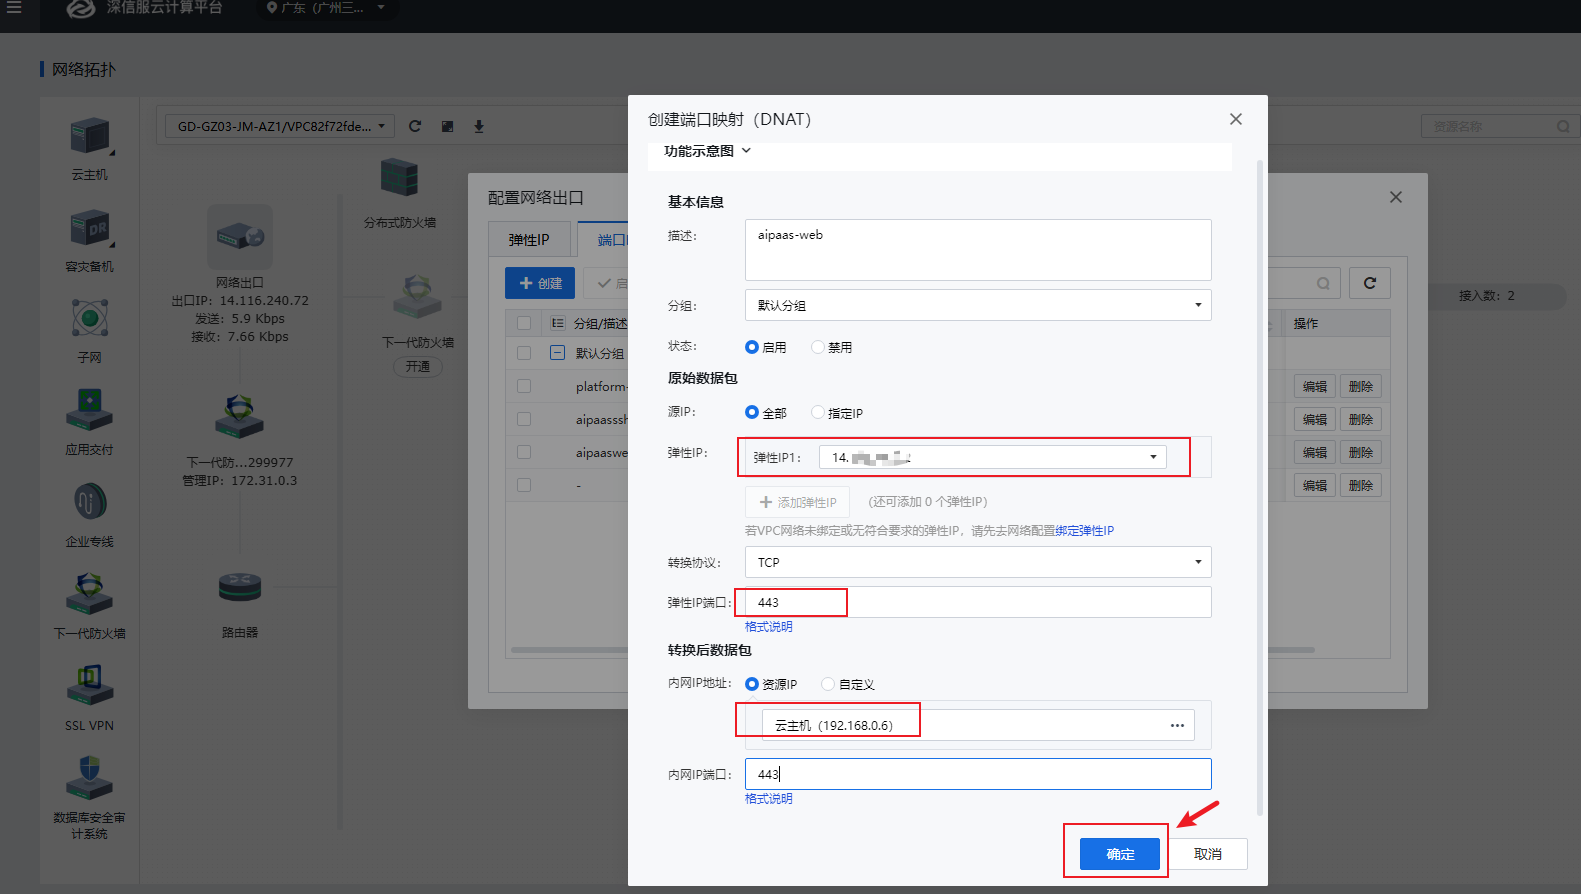Viewport: 1581px width, 894px height.
Task: Open the 分组 默认分组 dropdown
Action: [977, 305]
